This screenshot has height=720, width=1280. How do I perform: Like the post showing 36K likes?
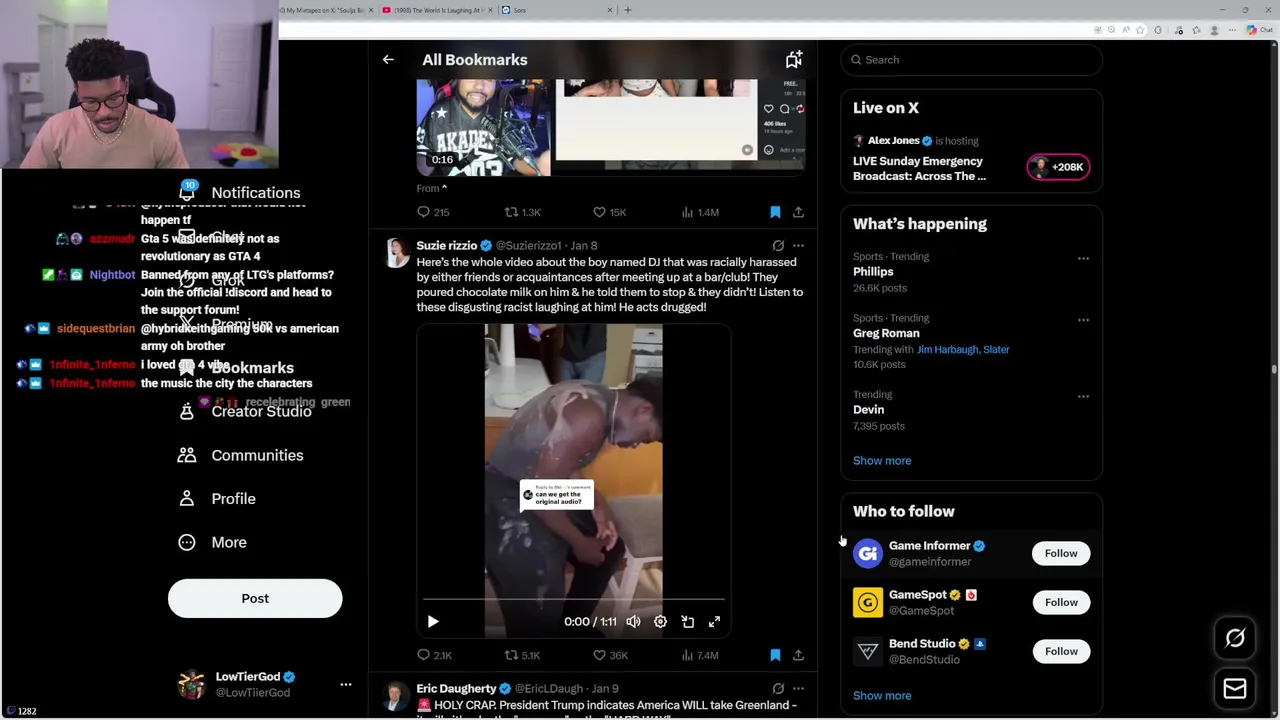(x=609, y=655)
